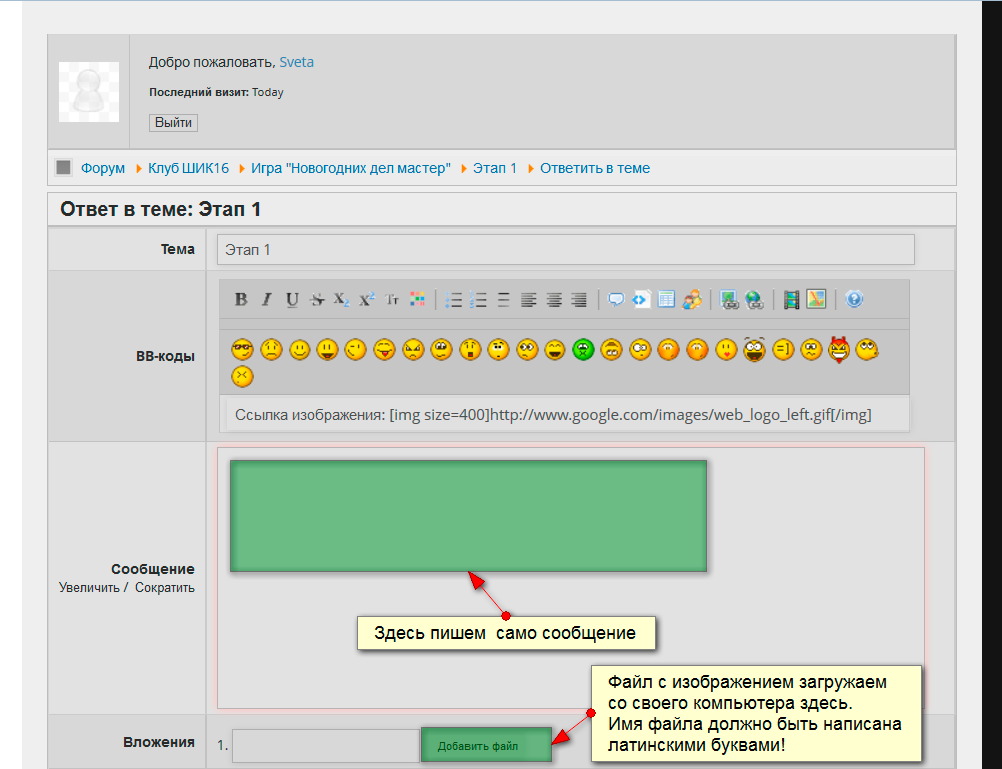The image size is (1002, 769).
Task: Insert superscript text tag
Action: 367,299
